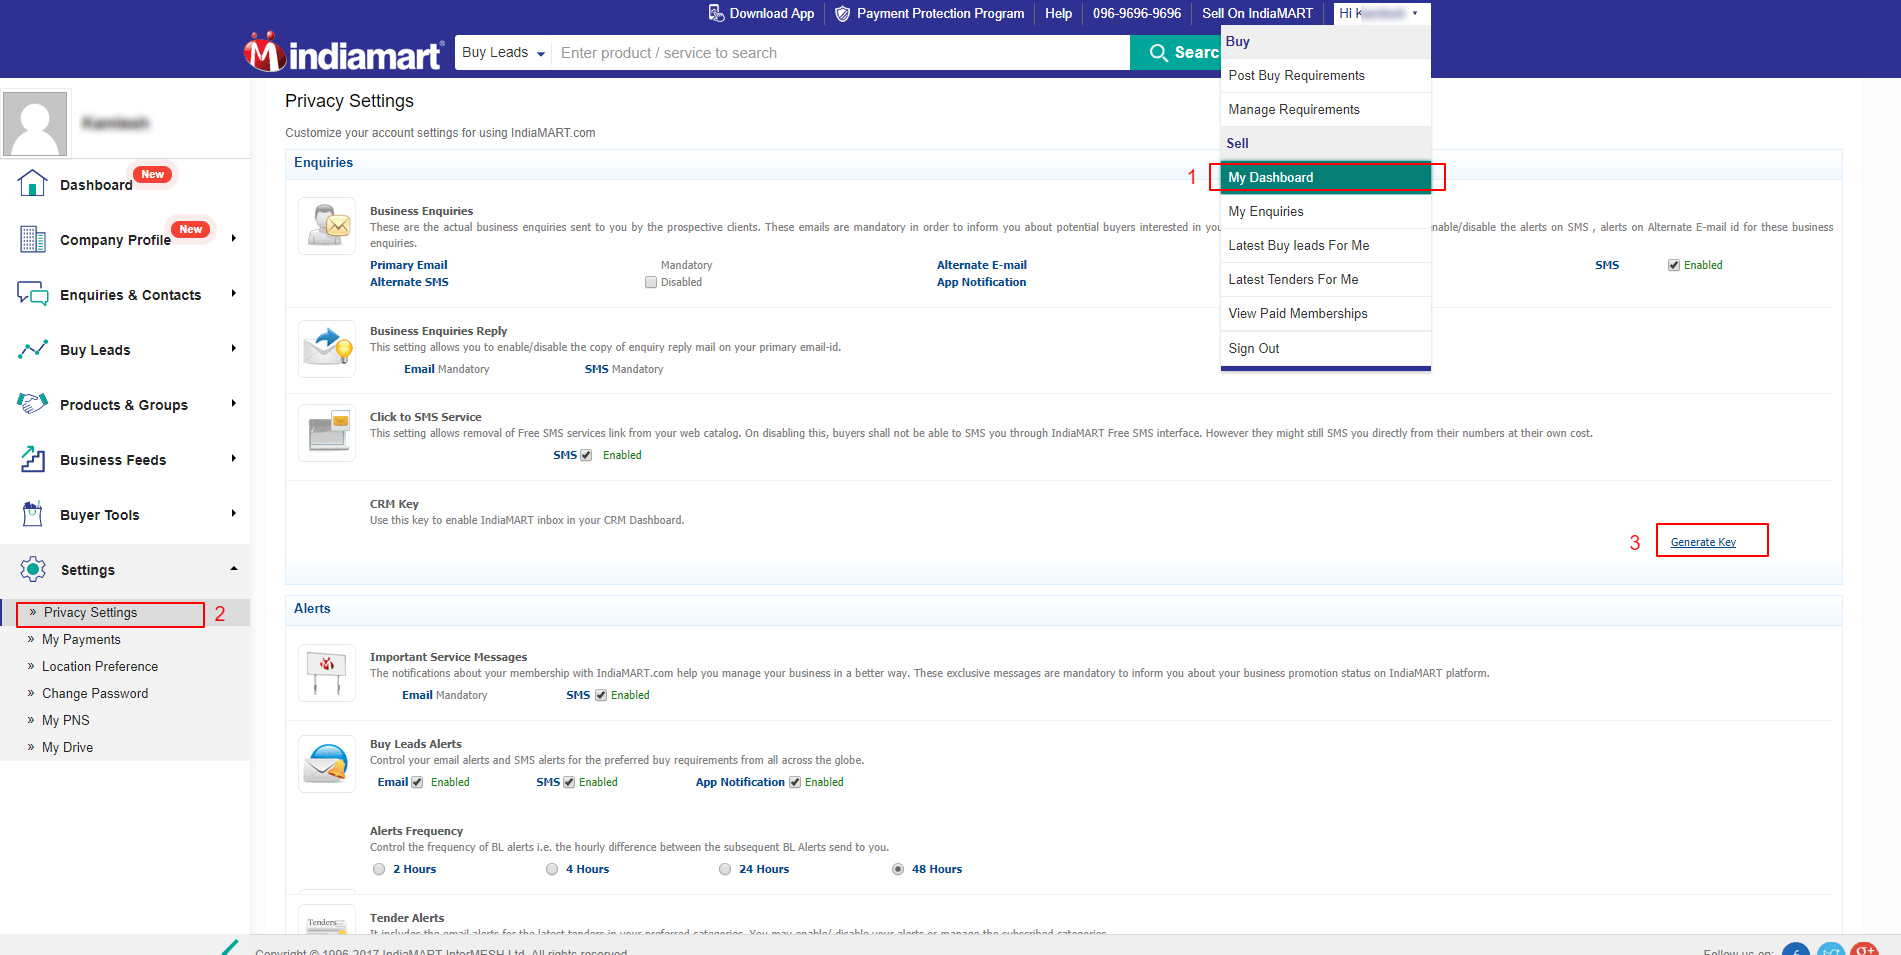Click the Settings gear icon
1901x955 pixels.
(x=33, y=569)
